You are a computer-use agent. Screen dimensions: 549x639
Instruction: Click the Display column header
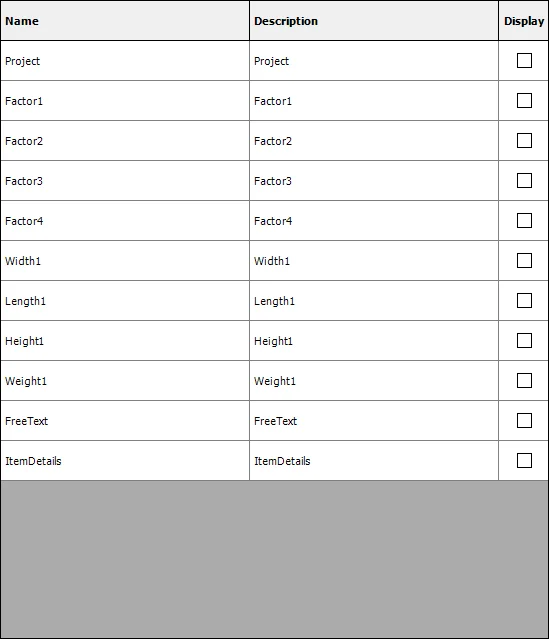pyautogui.click(x=524, y=21)
